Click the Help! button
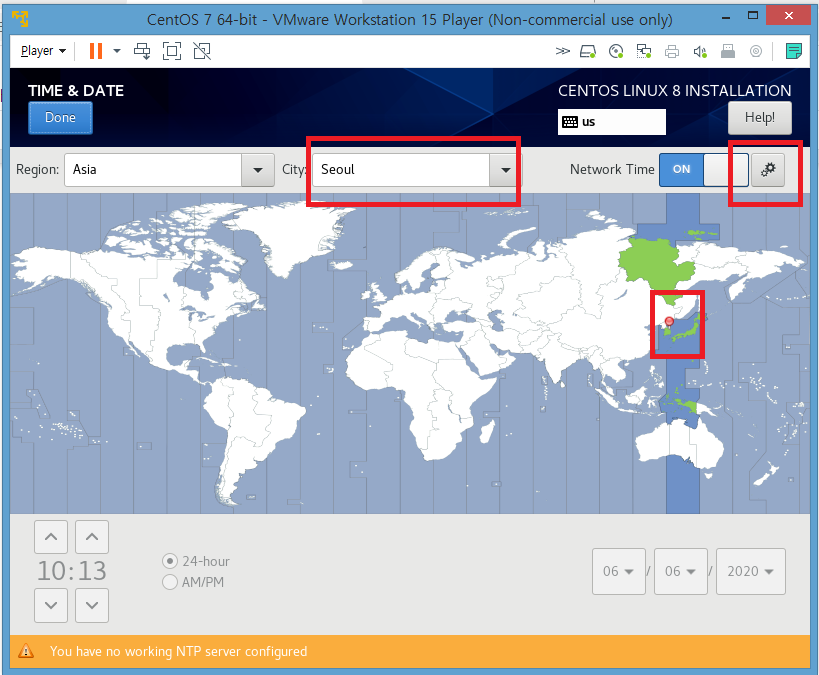The image size is (819, 675). click(759, 118)
